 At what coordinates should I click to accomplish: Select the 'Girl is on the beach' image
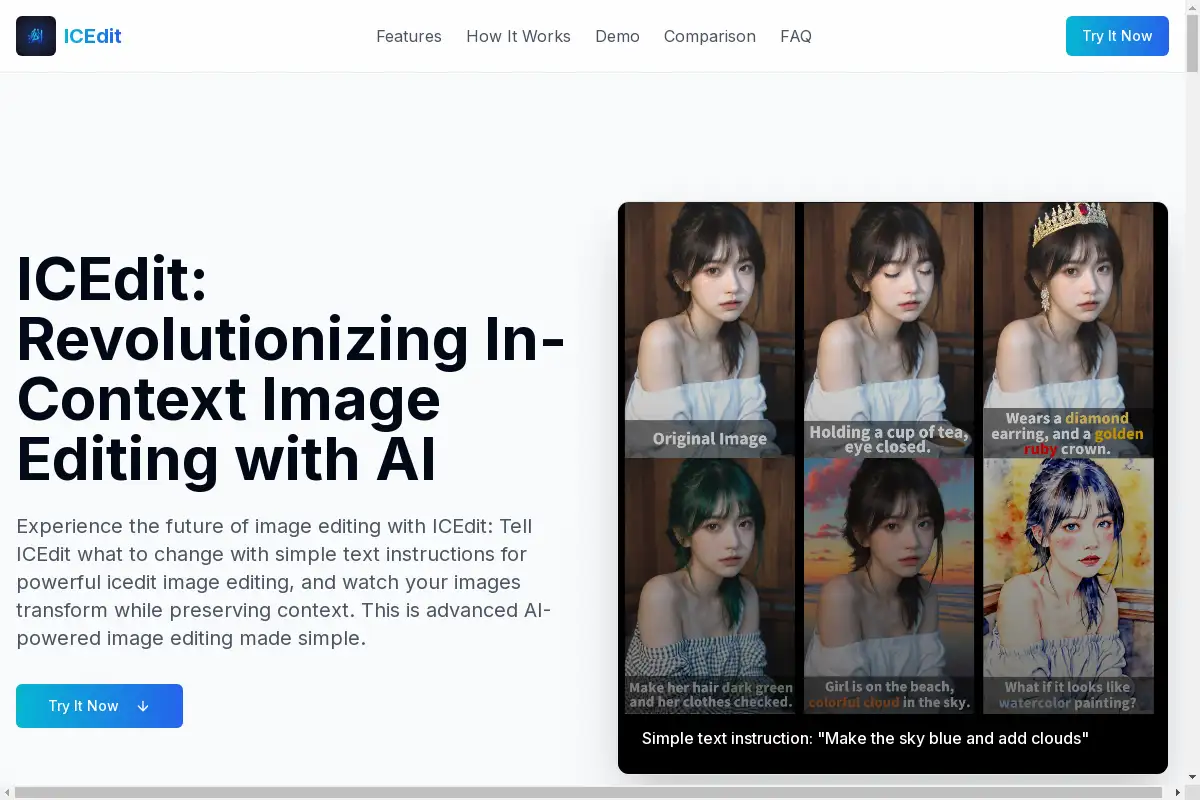click(889, 586)
